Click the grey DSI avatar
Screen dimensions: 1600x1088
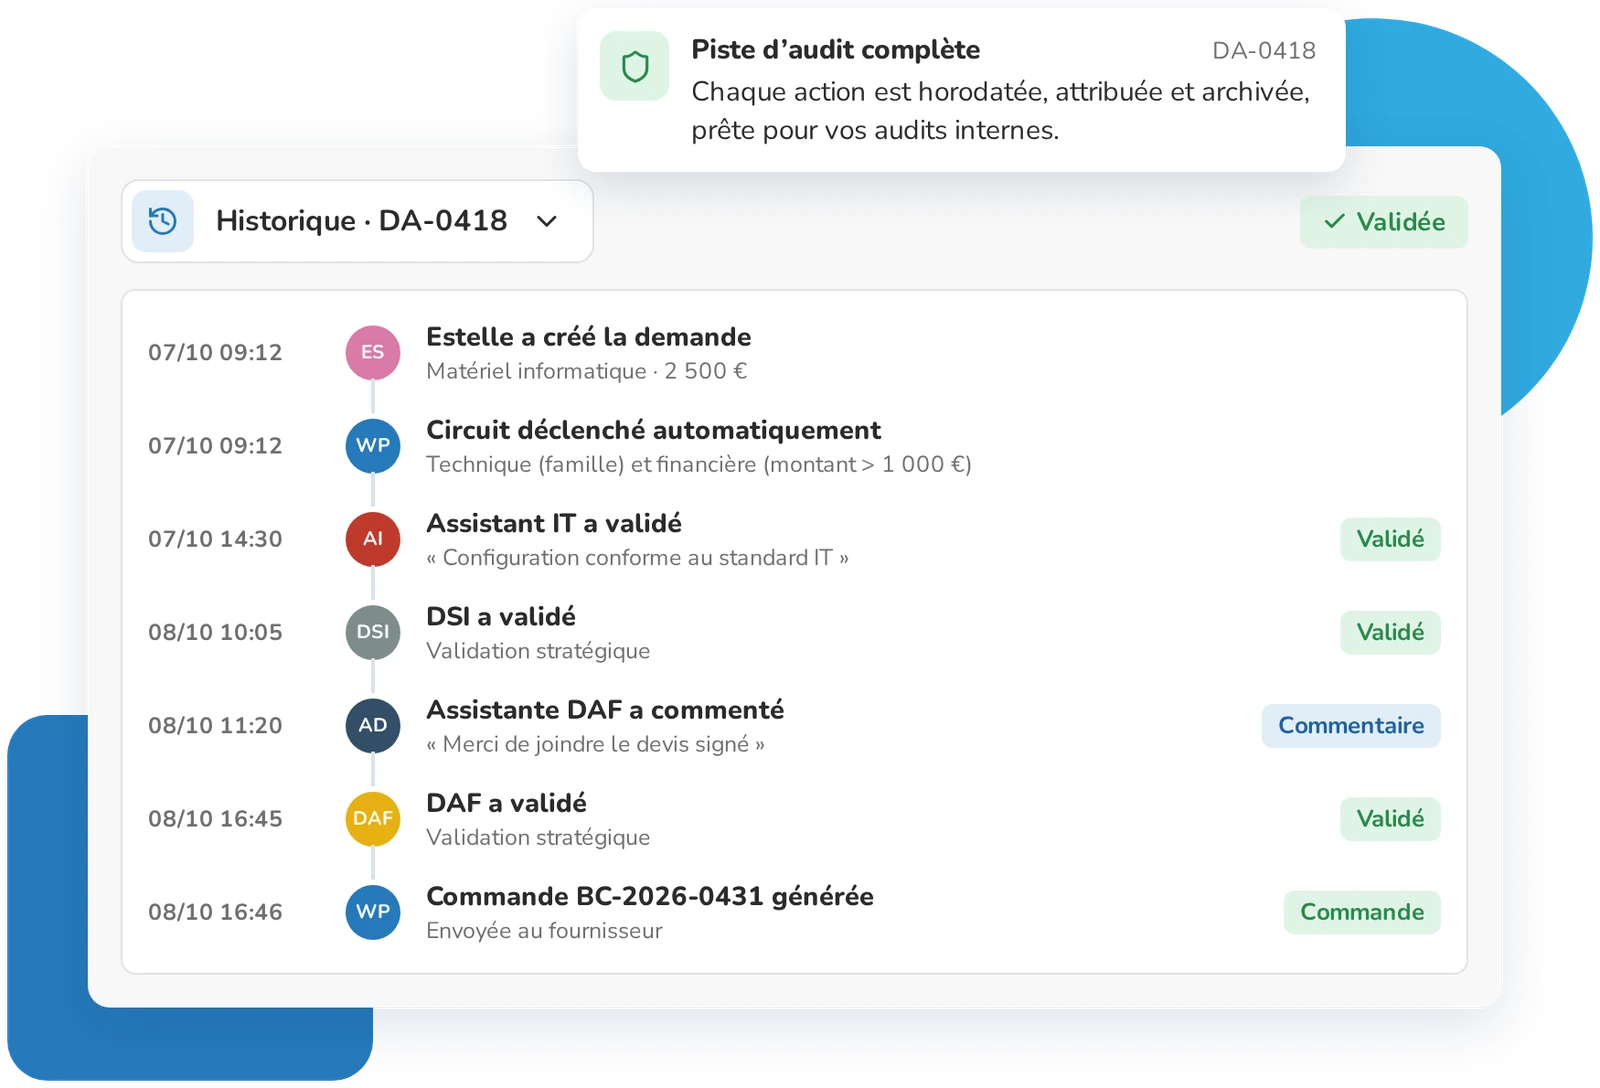[373, 632]
